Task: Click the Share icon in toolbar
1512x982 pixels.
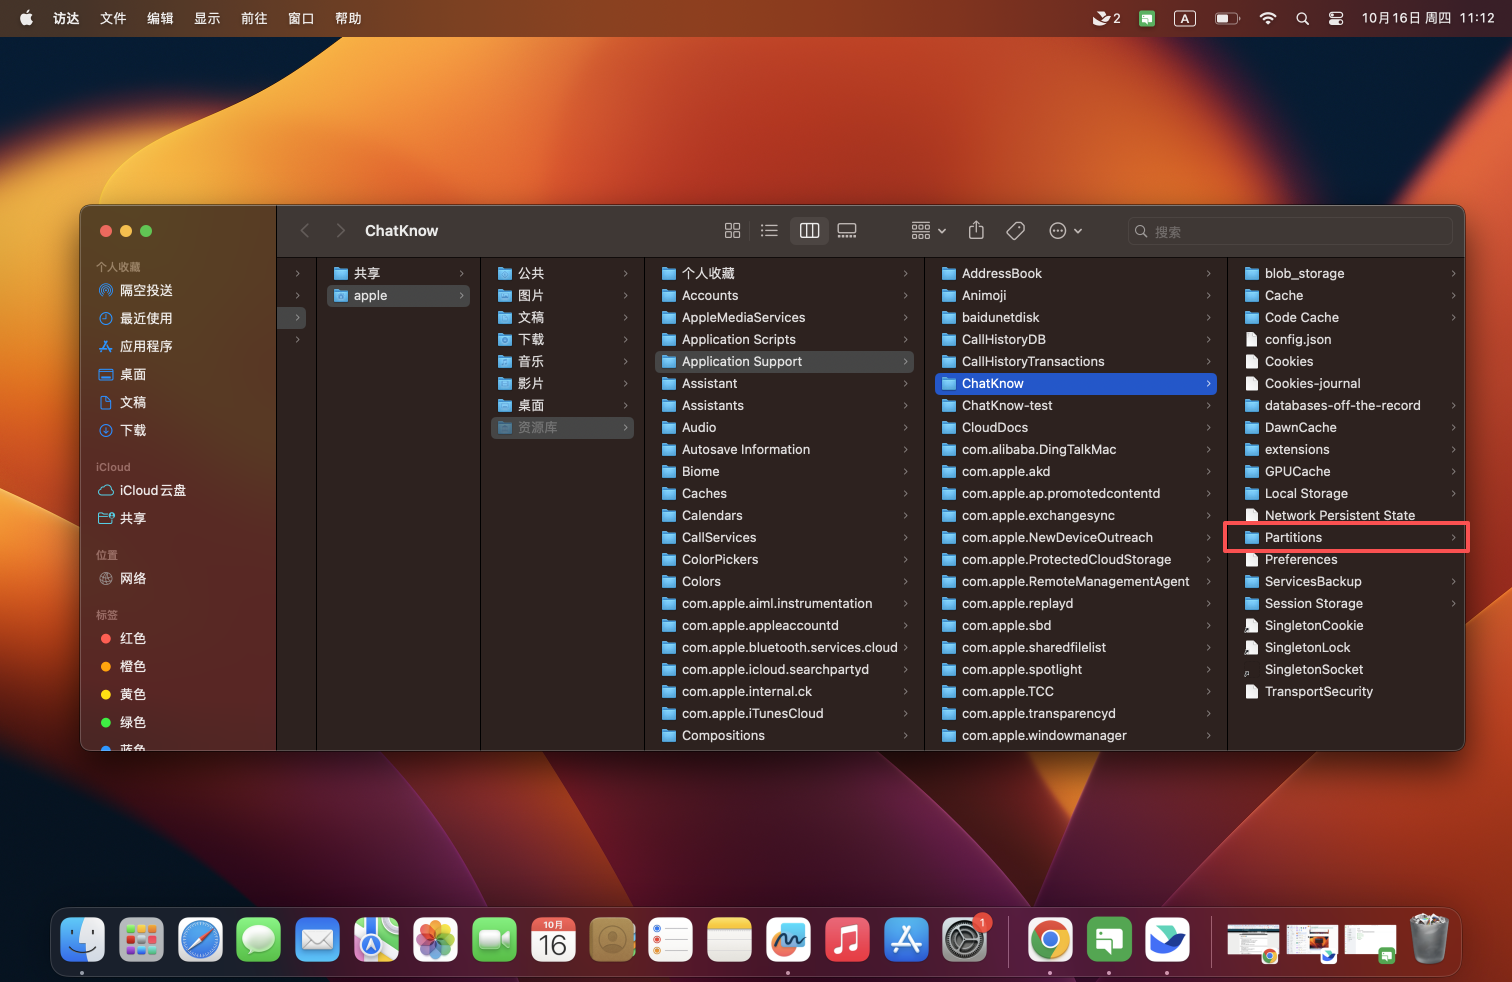Action: point(976,231)
